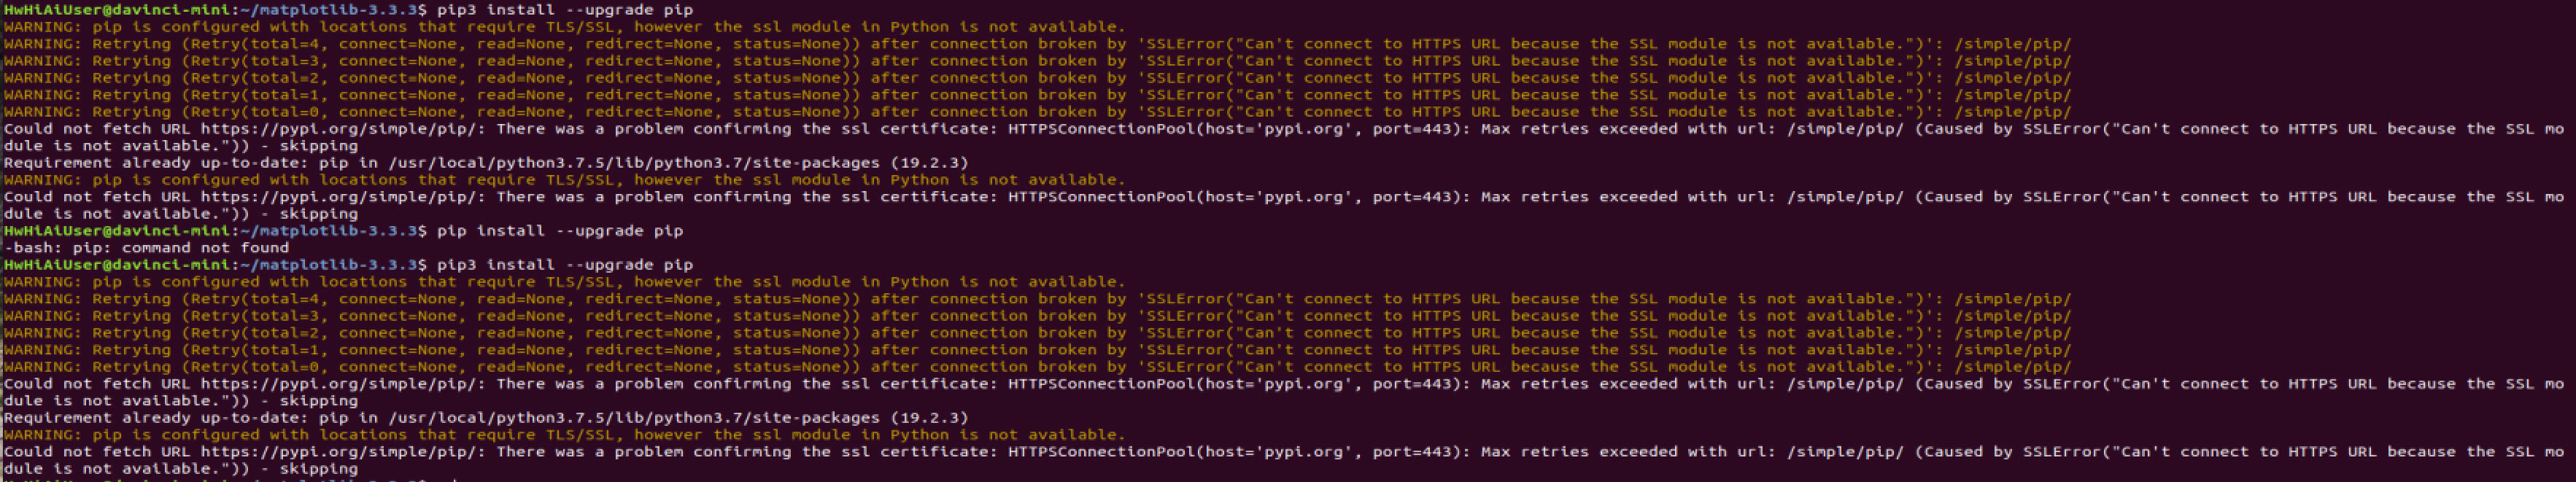Click the second 'Requirement already up-to-date' line
The height and width of the screenshot is (482, 2576).
click(486, 417)
